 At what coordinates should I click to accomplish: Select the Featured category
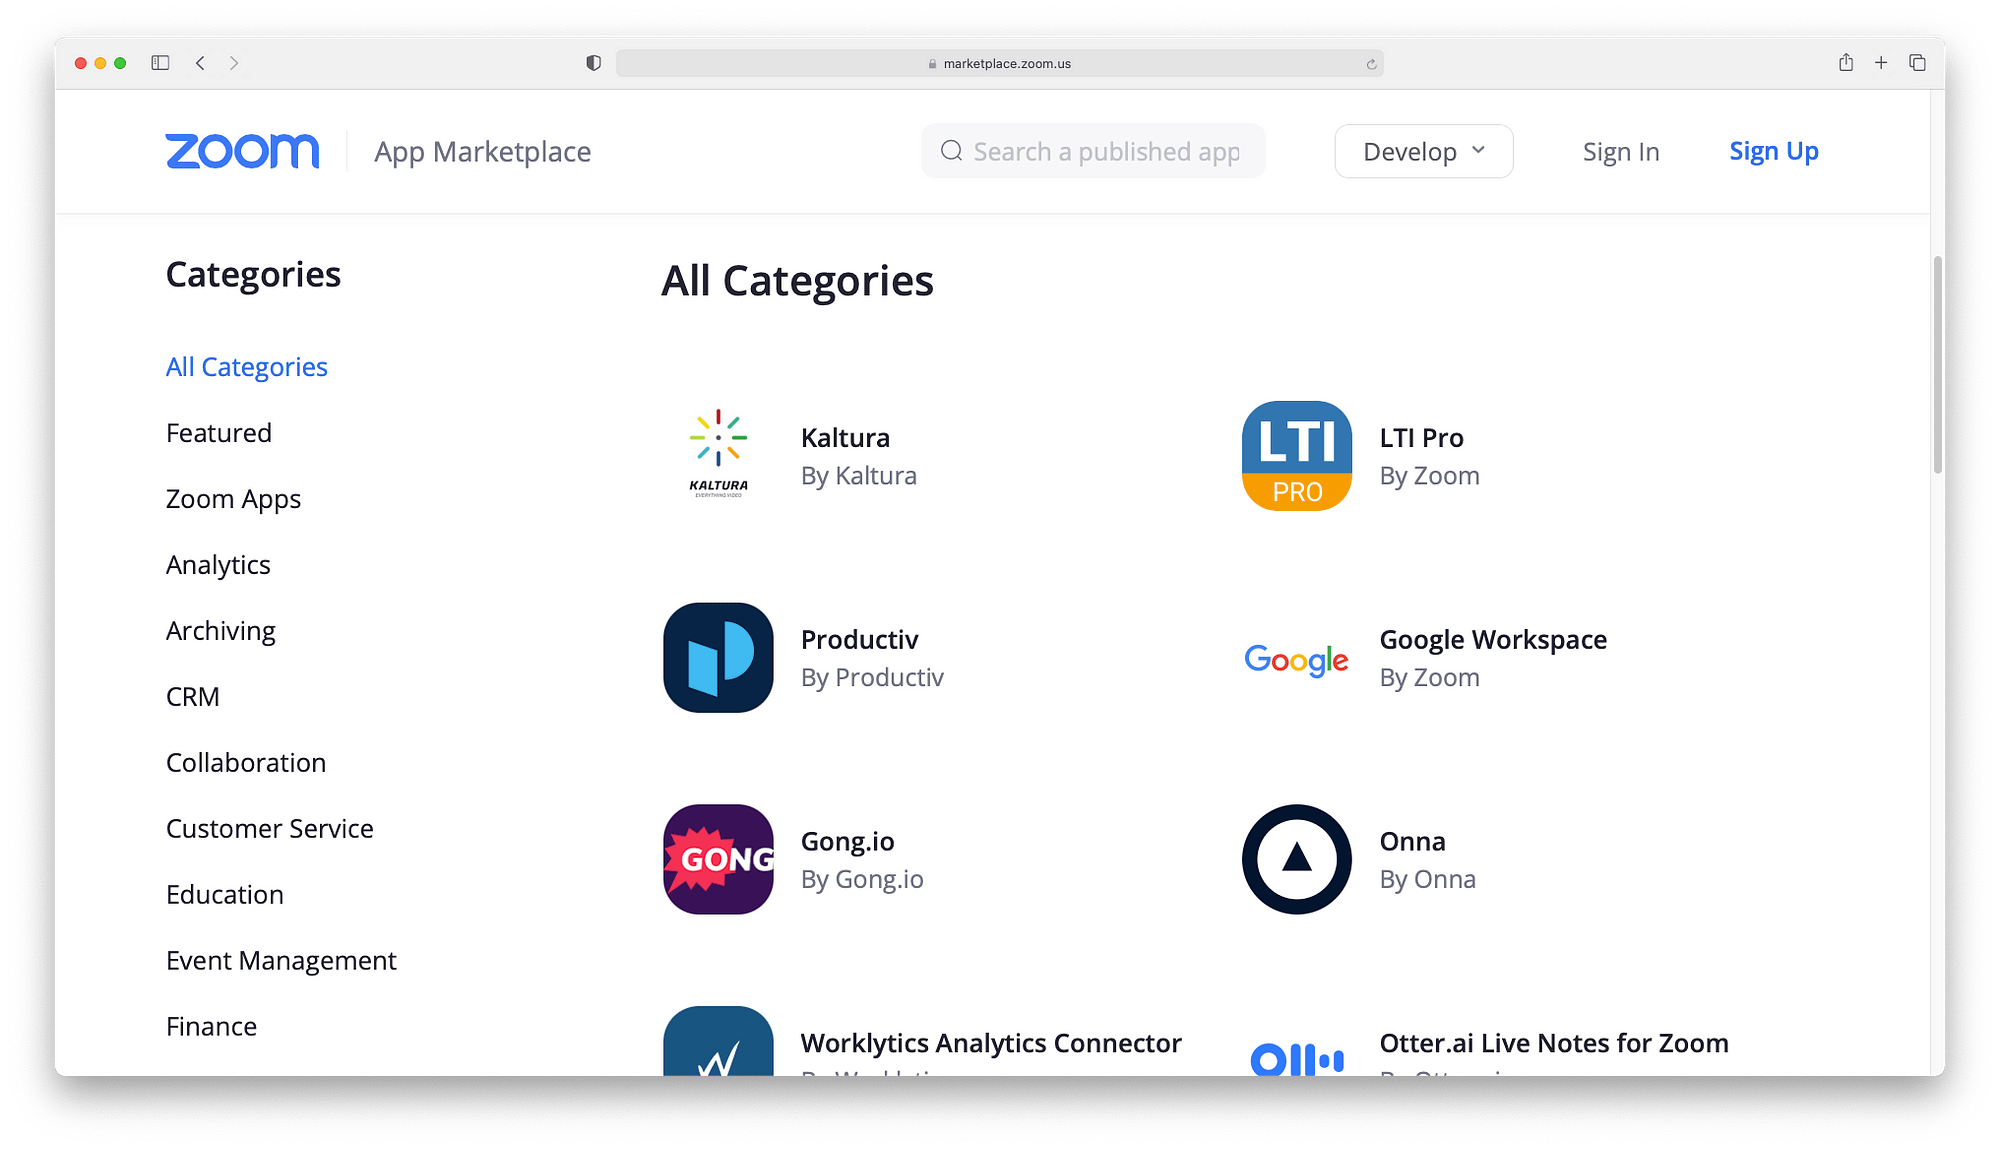tap(218, 432)
